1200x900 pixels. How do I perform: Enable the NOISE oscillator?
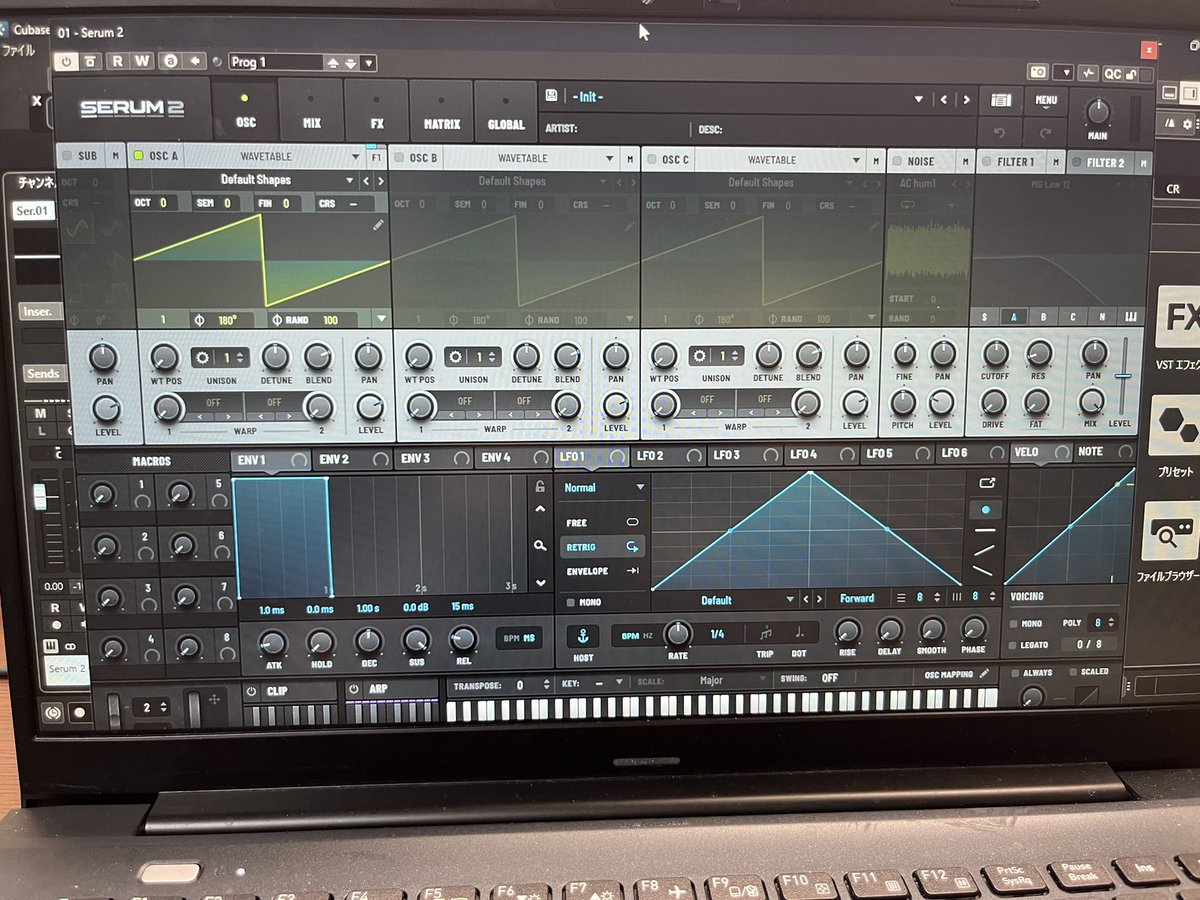pyautogui.click(x=896, y=160)
